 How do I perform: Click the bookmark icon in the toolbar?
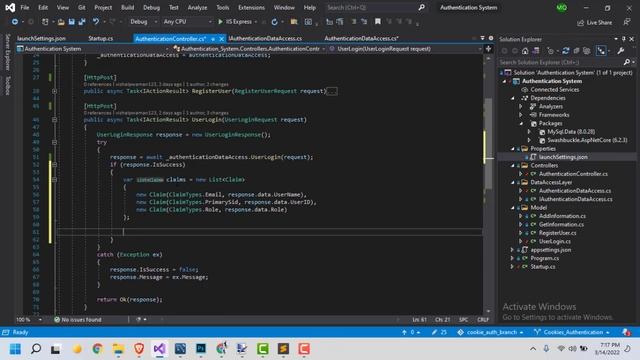point(378,22)
